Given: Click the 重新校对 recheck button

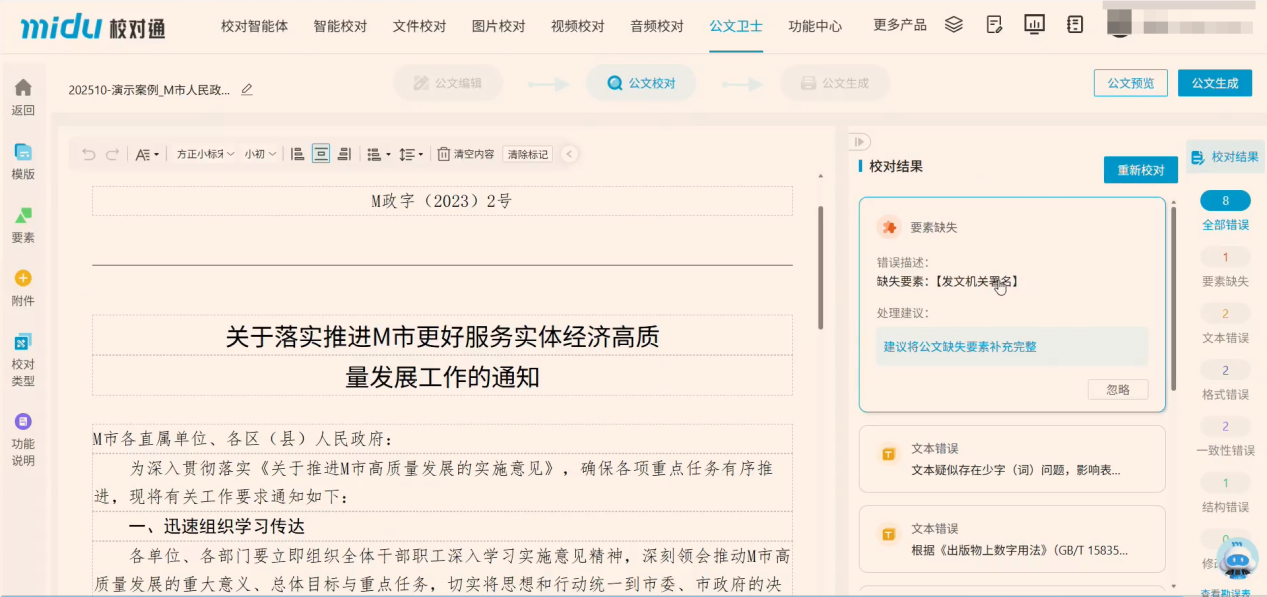Looking at the screenshot, I should 1139,169.
